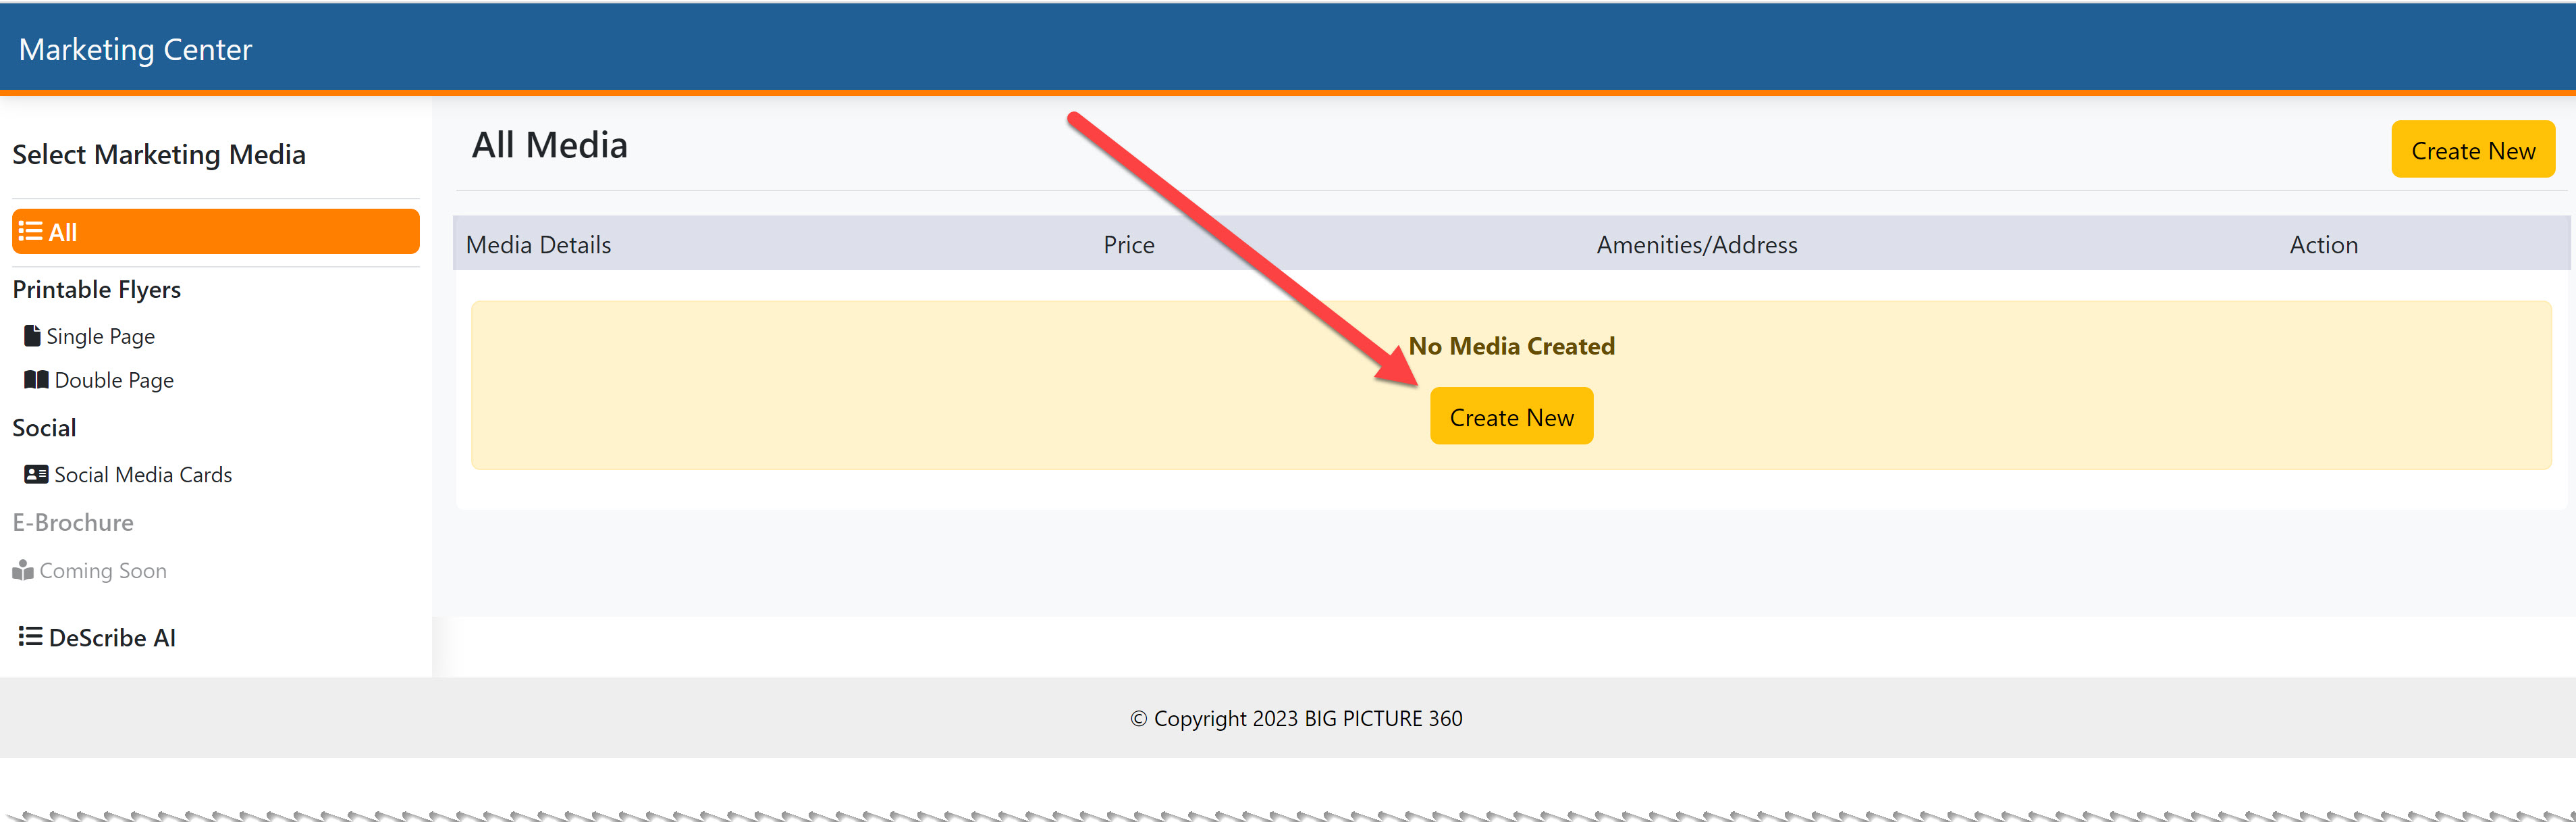Open Single Page flyers
Screen dimensions: 2576x822
(100, 337)
